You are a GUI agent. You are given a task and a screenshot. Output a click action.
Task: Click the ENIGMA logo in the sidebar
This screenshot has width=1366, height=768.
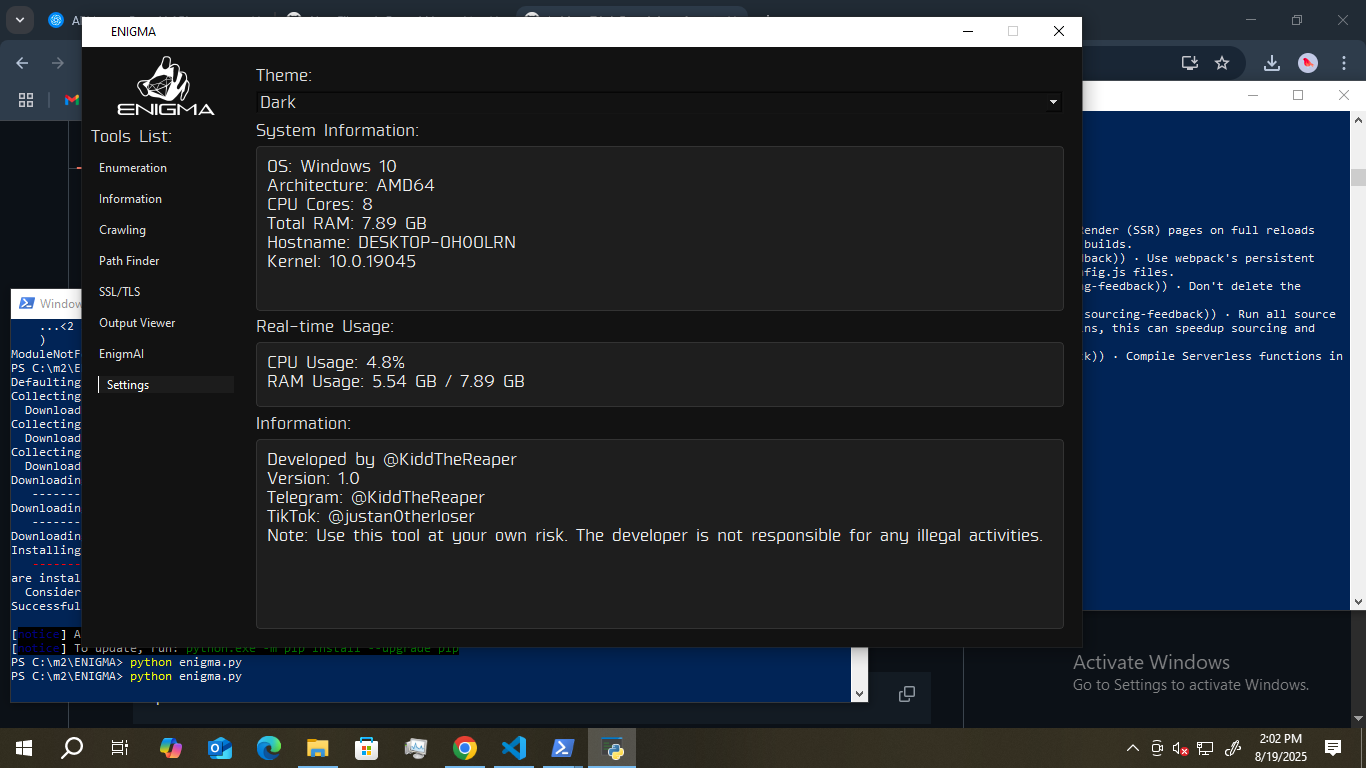(x=166, y=86)
